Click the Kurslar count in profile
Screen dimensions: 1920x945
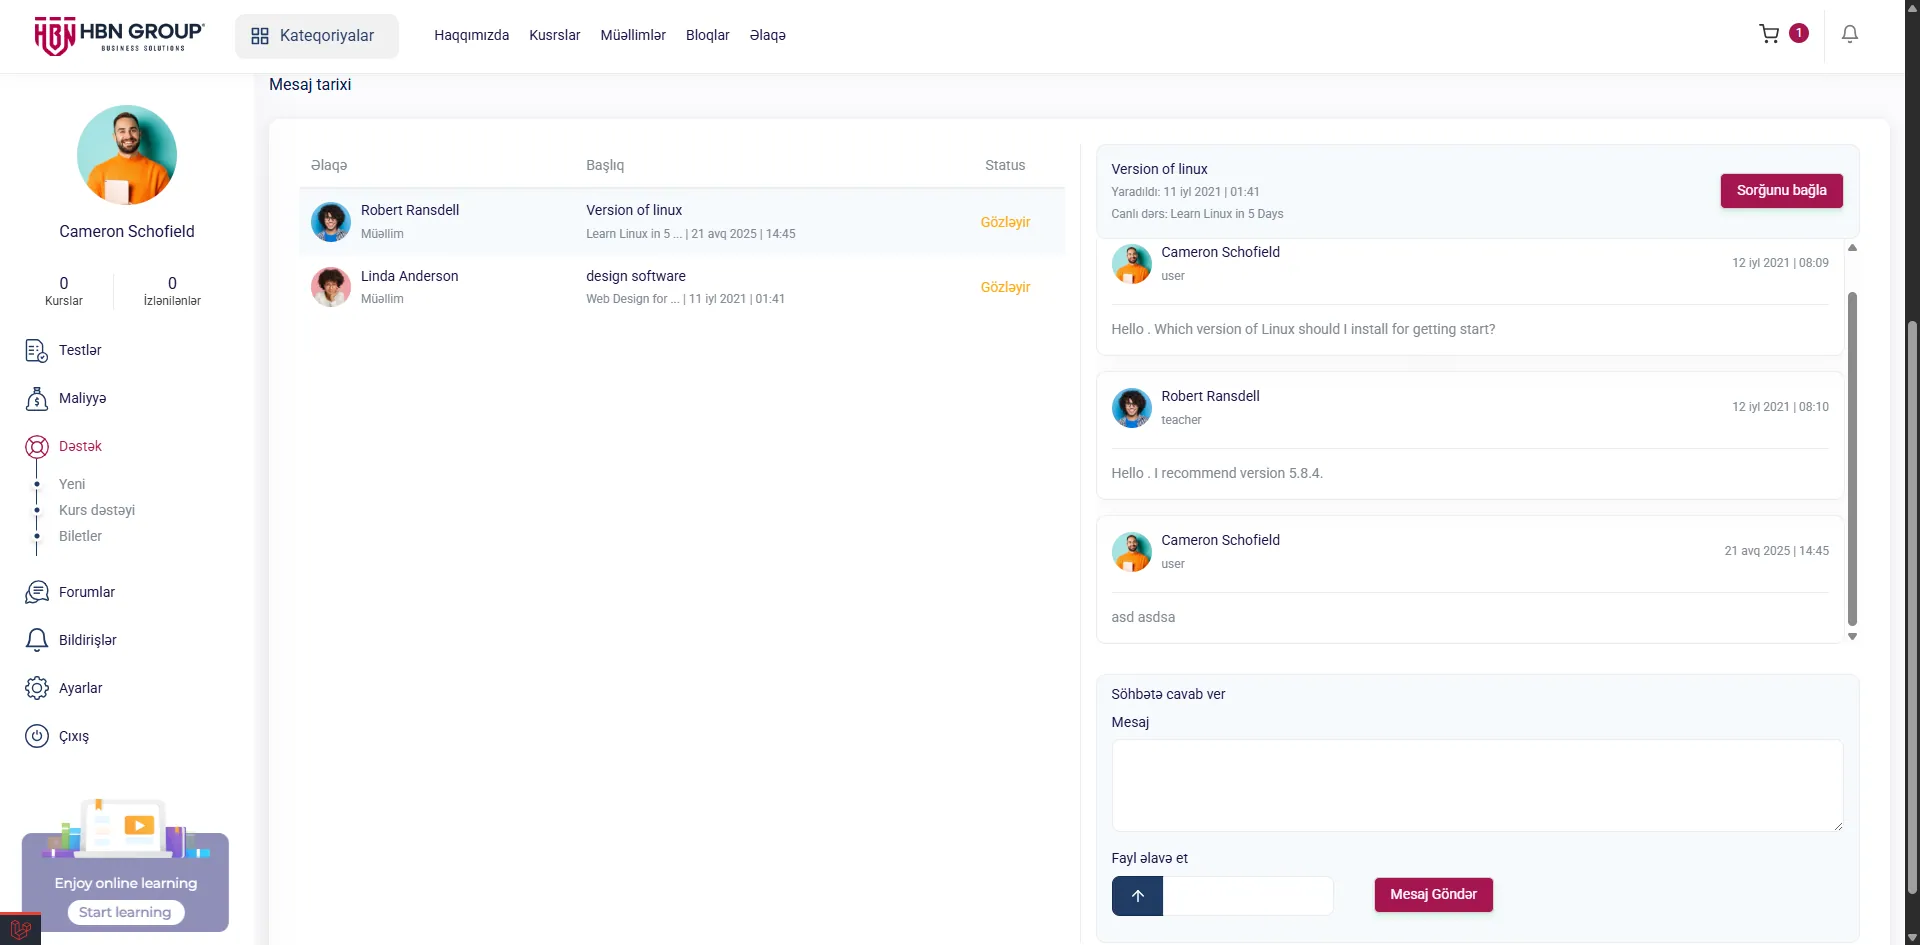click(x=64, y=291)
